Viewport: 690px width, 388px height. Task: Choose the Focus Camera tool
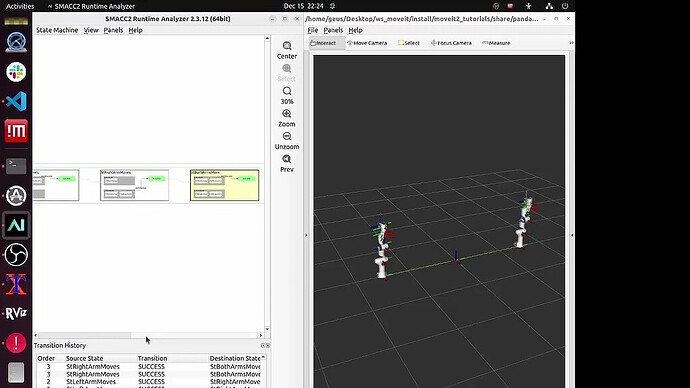[x=451, y=43]
